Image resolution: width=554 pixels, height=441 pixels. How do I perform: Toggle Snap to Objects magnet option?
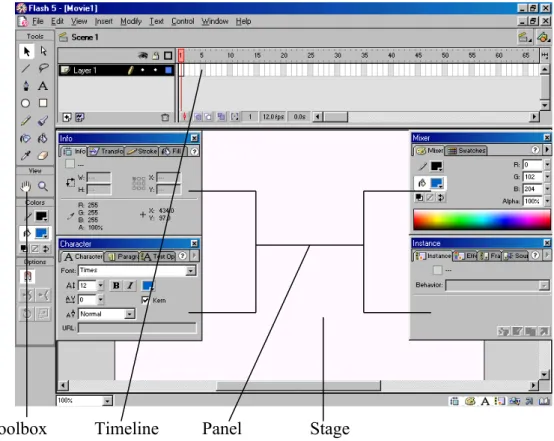28,276
